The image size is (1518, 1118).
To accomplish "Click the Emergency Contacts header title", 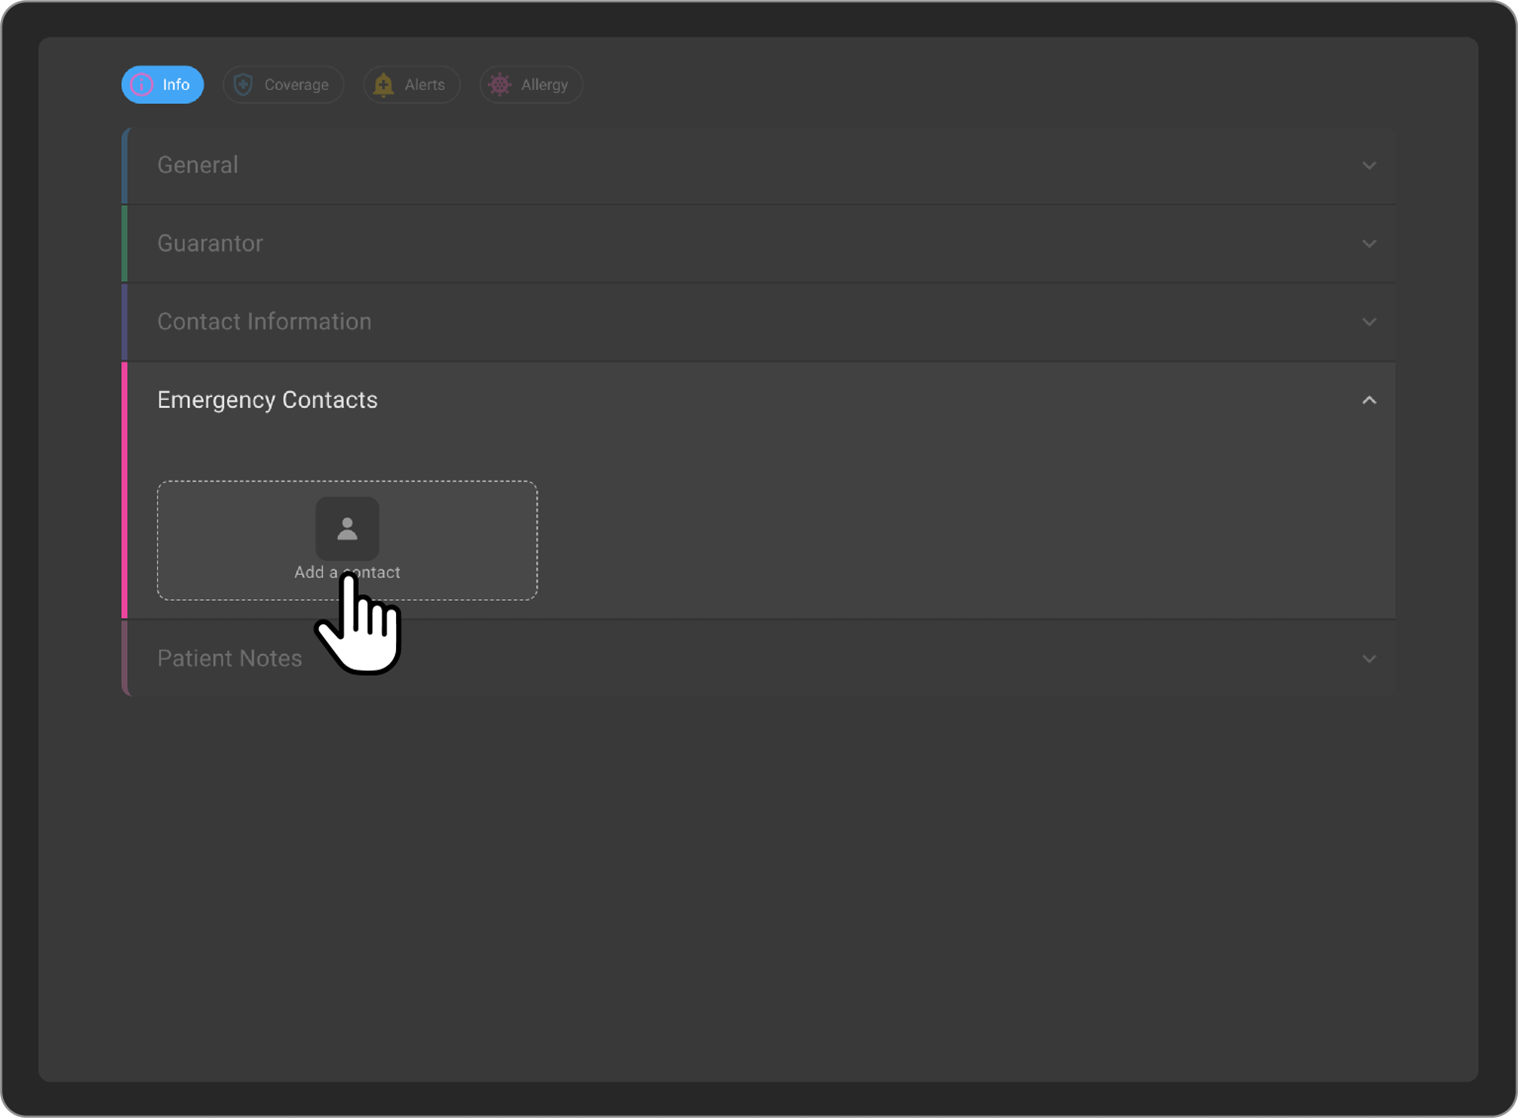I will (267, 400).
